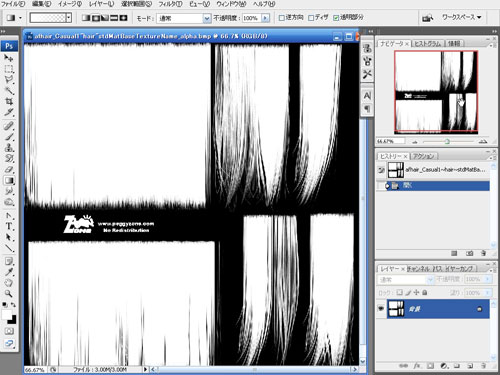500x375 pixels.
Task: Hide the 背景 layer via eye icon
Action: (381, 309)
